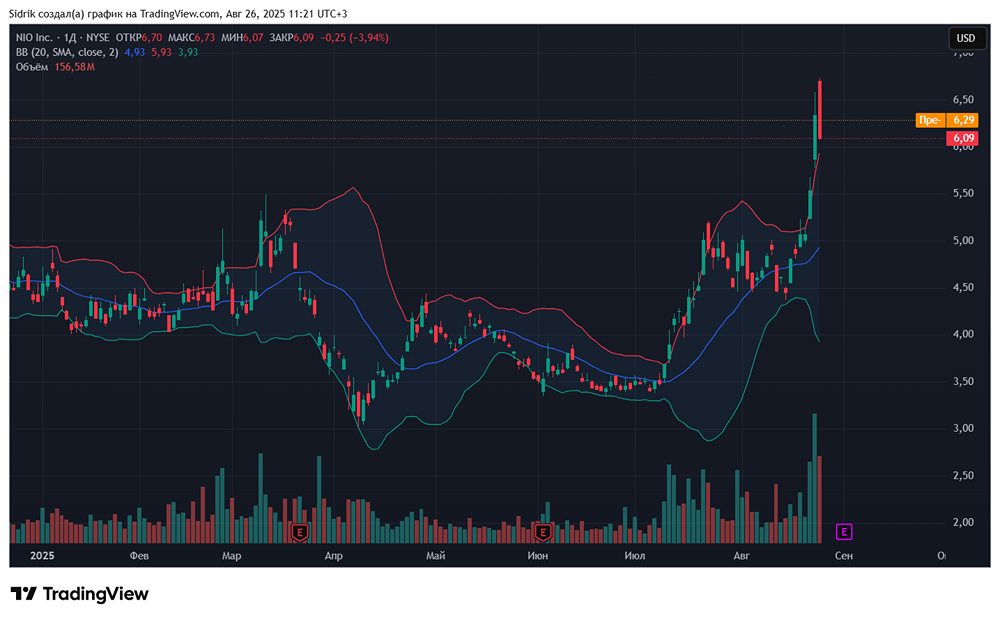1000x620 pixels.
Task: Click the volume value 156,58M
Action: [75, 67]
